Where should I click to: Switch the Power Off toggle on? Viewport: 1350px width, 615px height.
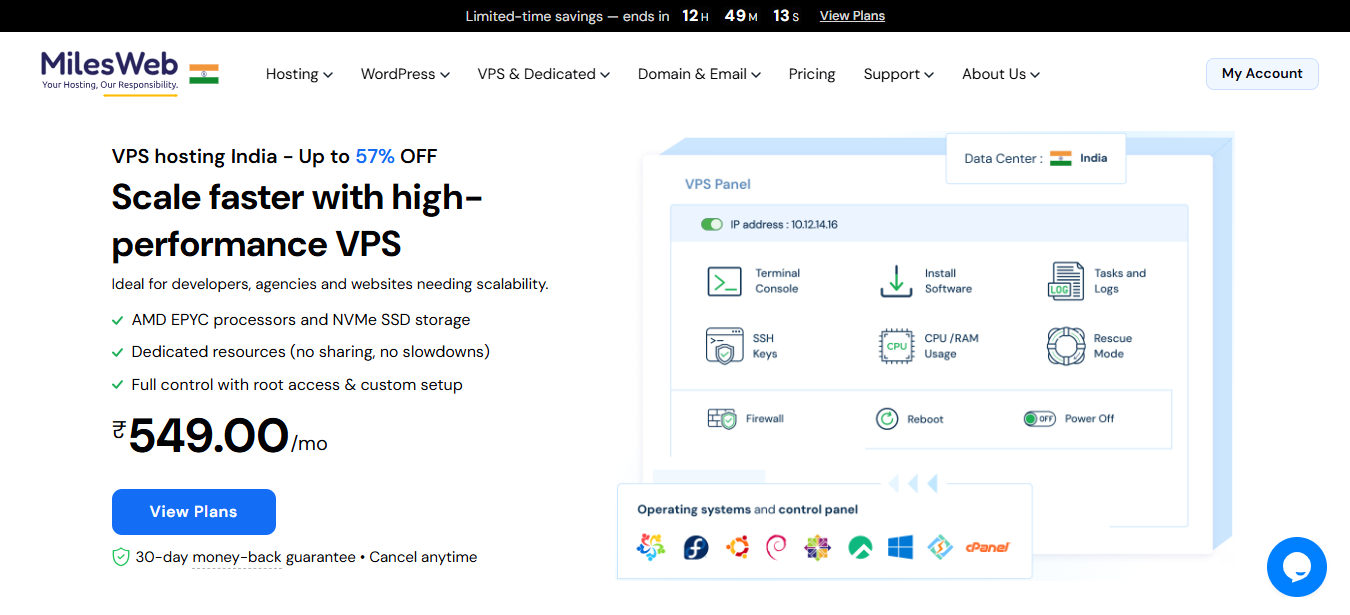click(x=1040, y=418)
